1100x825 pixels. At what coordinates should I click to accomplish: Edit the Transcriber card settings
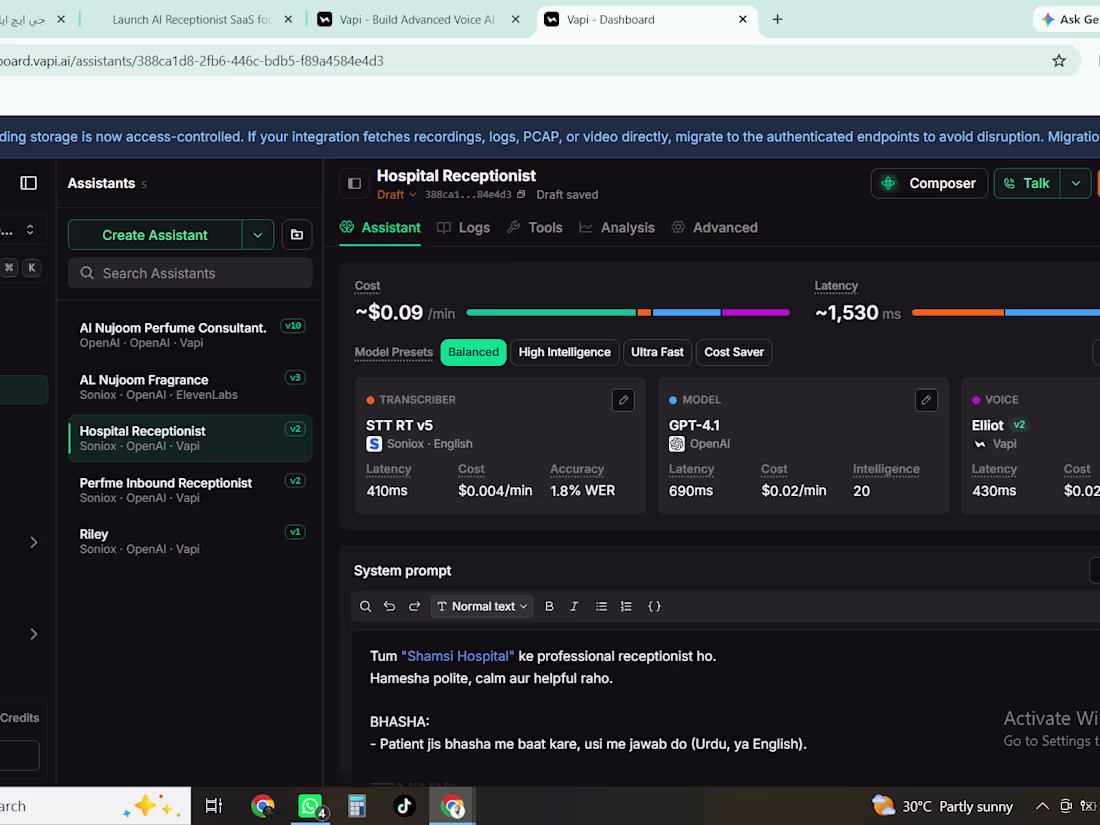tap(623, 400)
